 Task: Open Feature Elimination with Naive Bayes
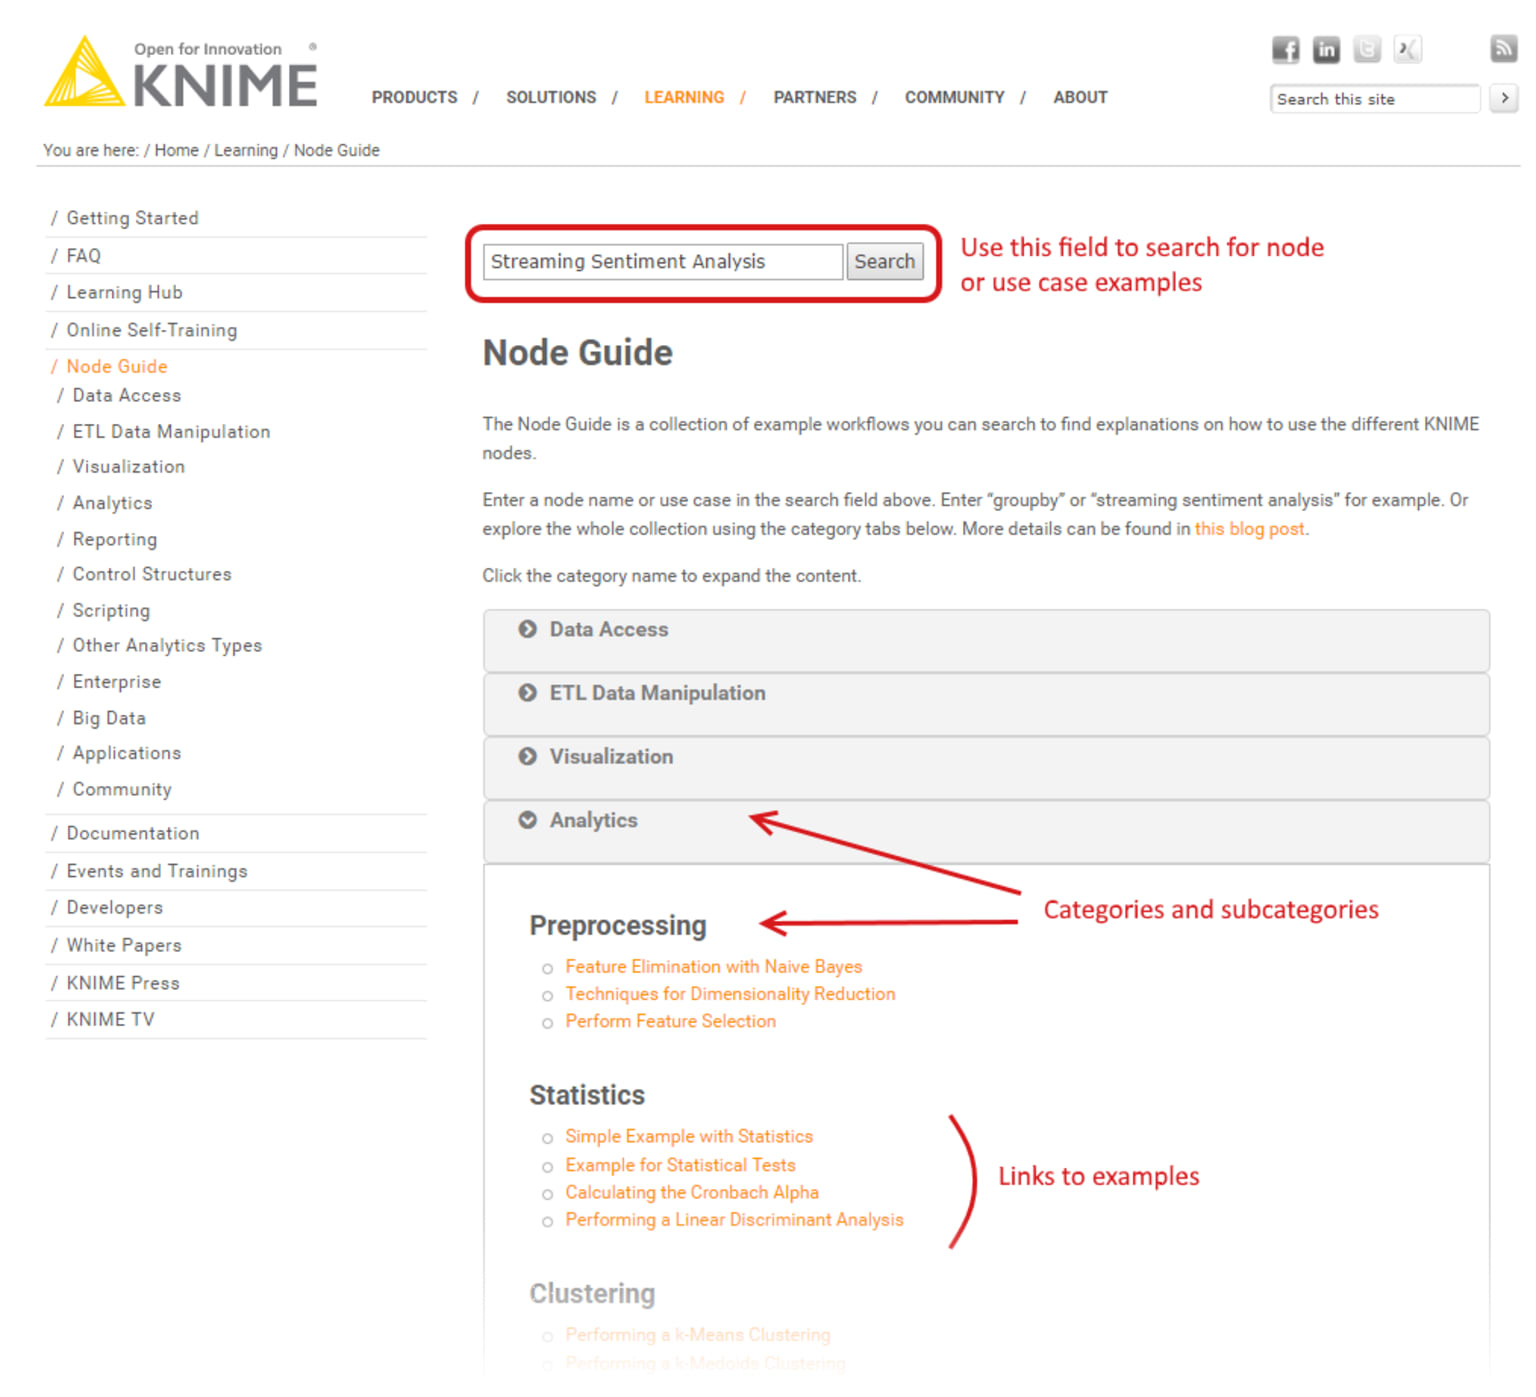click(x=713, y=967)
